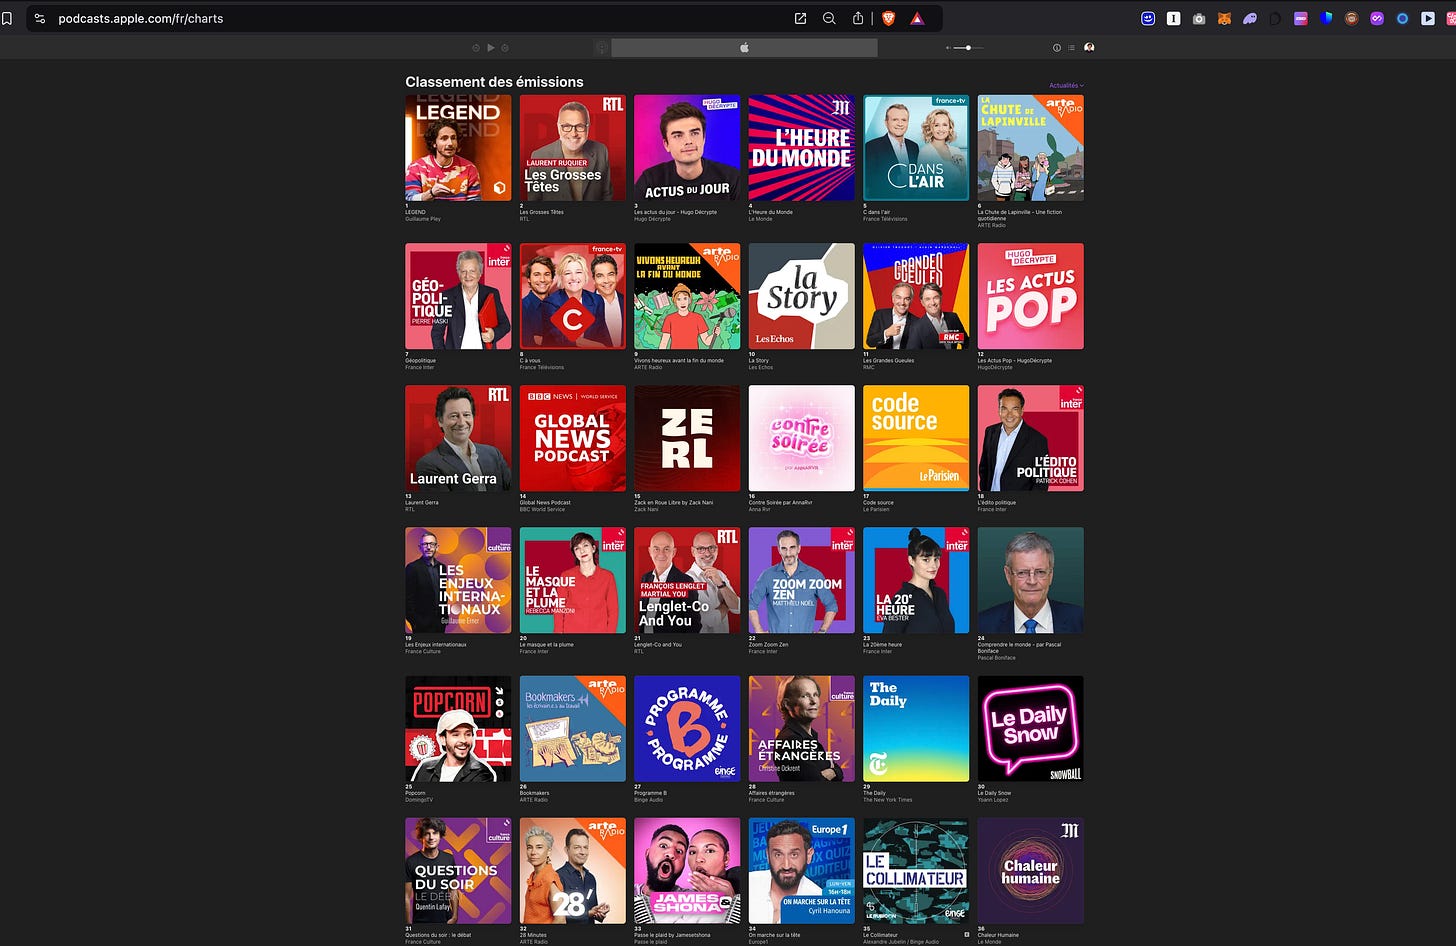Open site settings icon in address bar
Screen dimensions: 1456x946
pos(40,18)
